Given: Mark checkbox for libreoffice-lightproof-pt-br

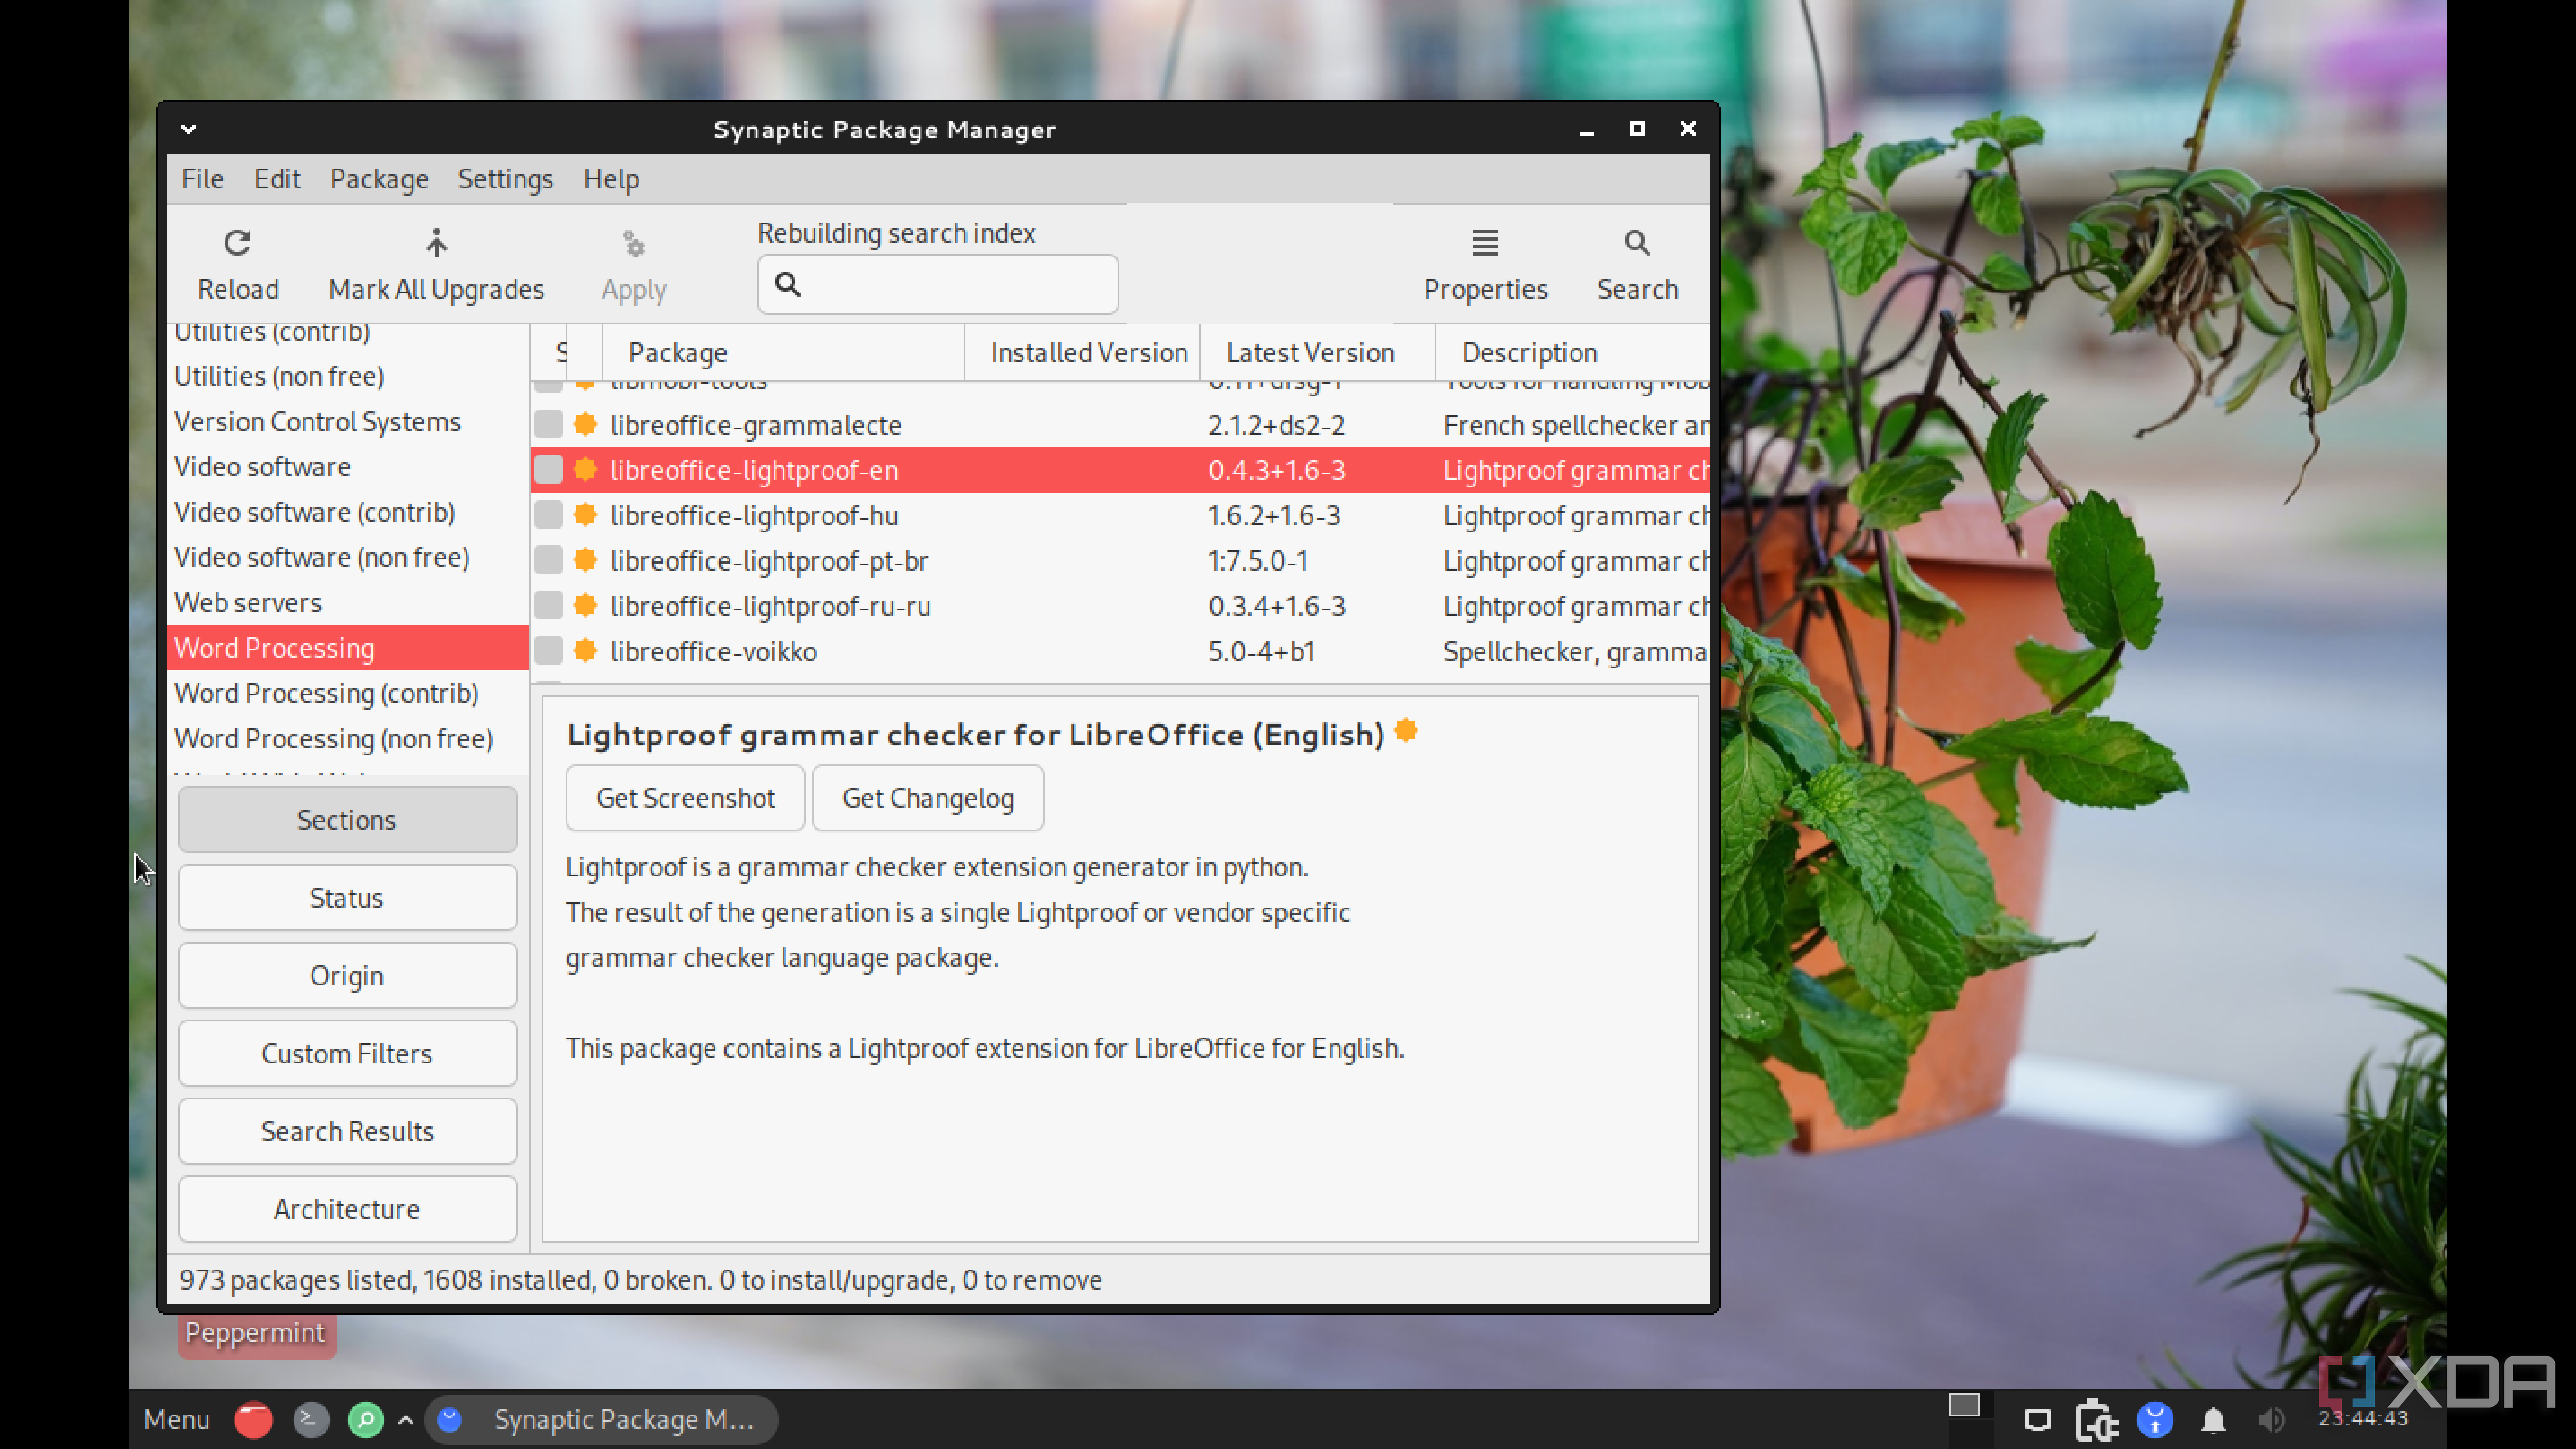Looking at the screenshot, I should pos(548,560).
